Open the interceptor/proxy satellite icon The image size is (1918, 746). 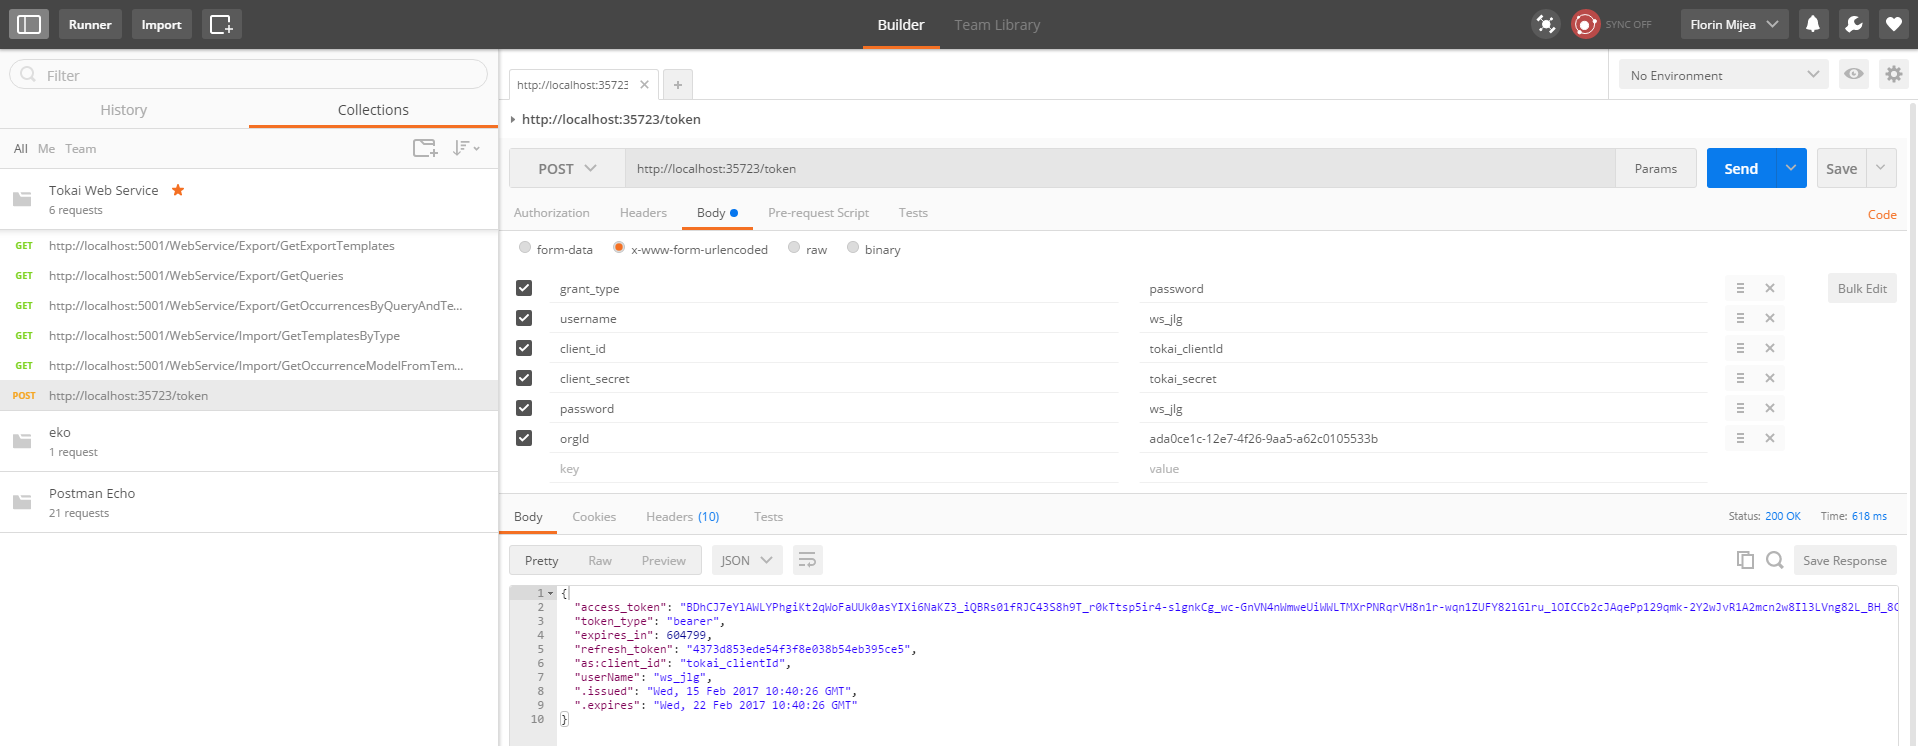click(1546, 24)
